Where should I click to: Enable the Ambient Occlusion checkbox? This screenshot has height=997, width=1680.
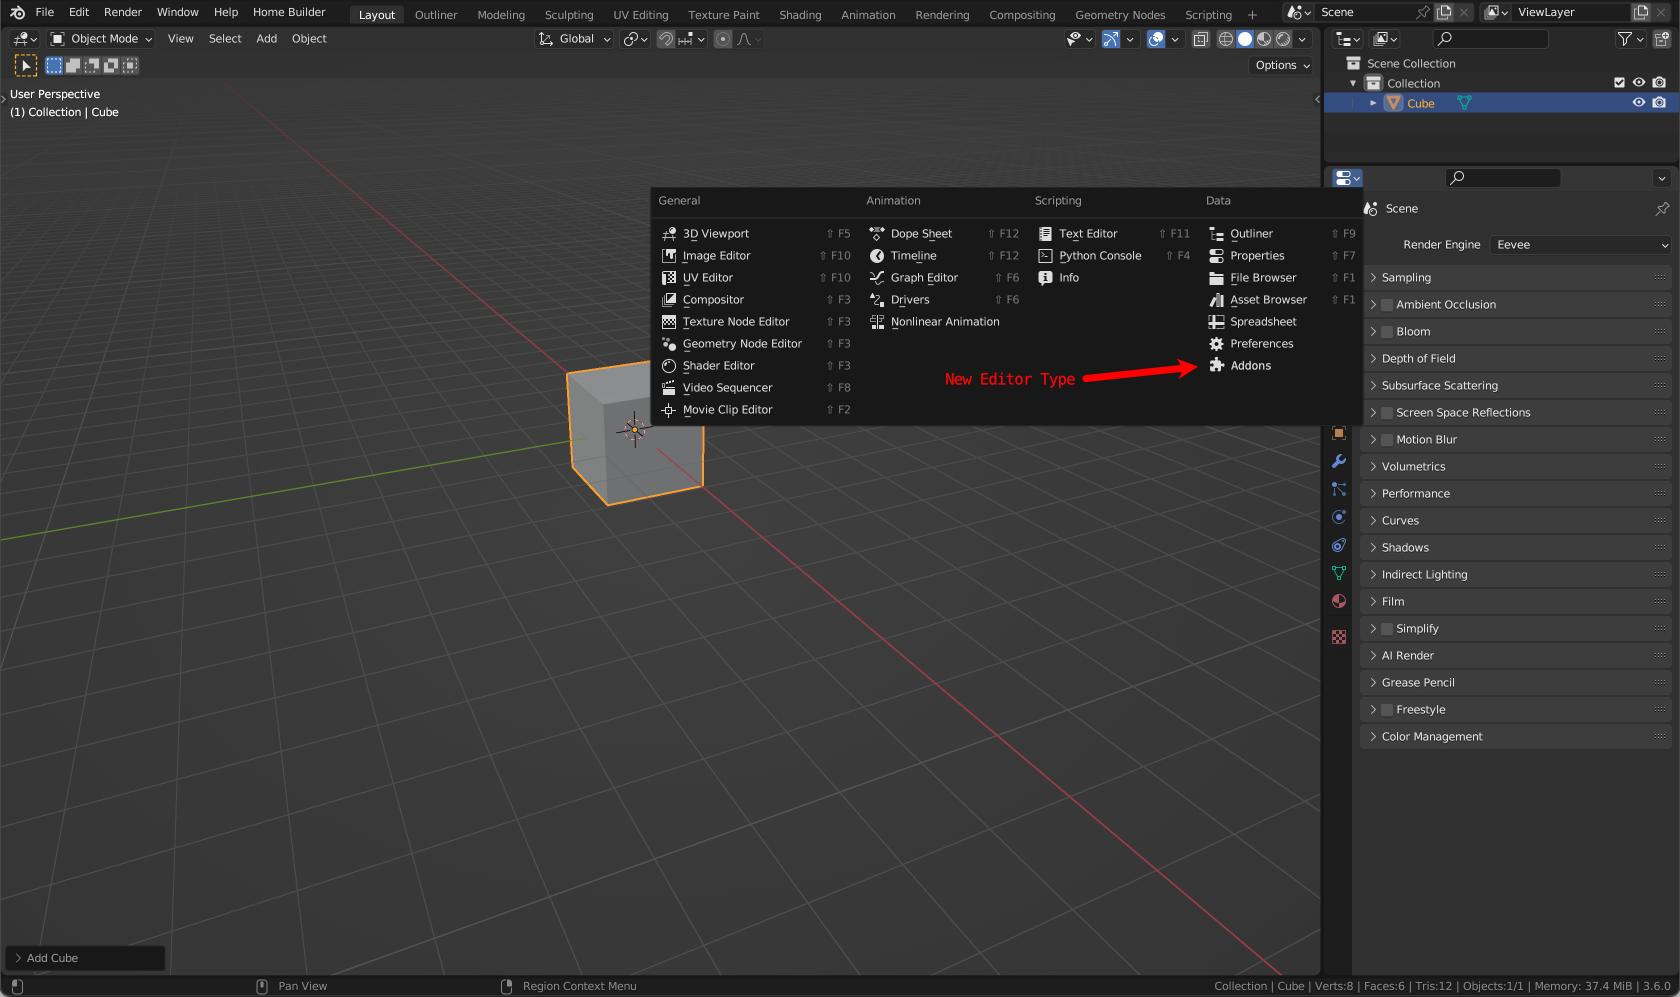pyautogui.click(x=1387, y=305)
